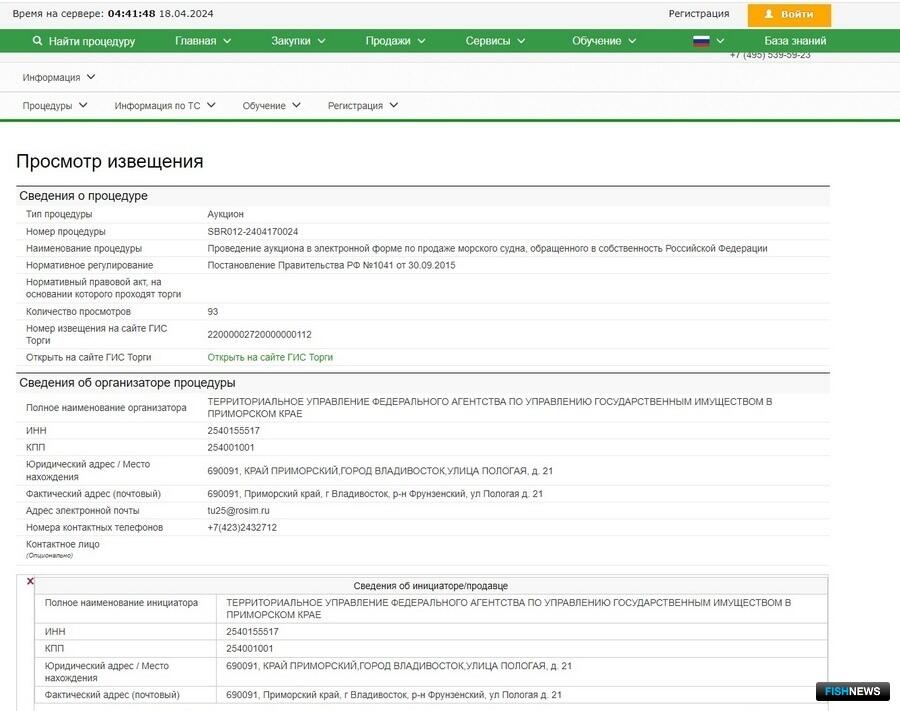The height and width of the screenshot is (711, 900).
Task: Click Сведения об инициаторе/продавце header
Action: pyautogui.click(x=430, y=586)
